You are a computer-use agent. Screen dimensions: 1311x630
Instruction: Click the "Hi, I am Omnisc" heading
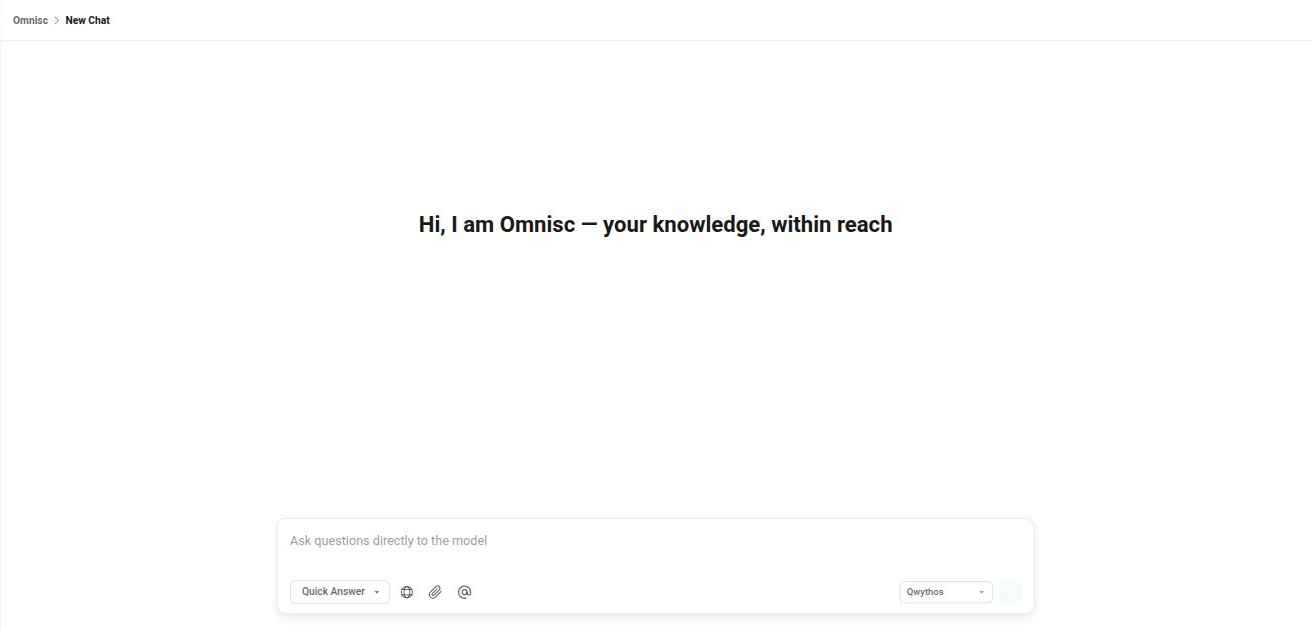(x=655, y=224)
